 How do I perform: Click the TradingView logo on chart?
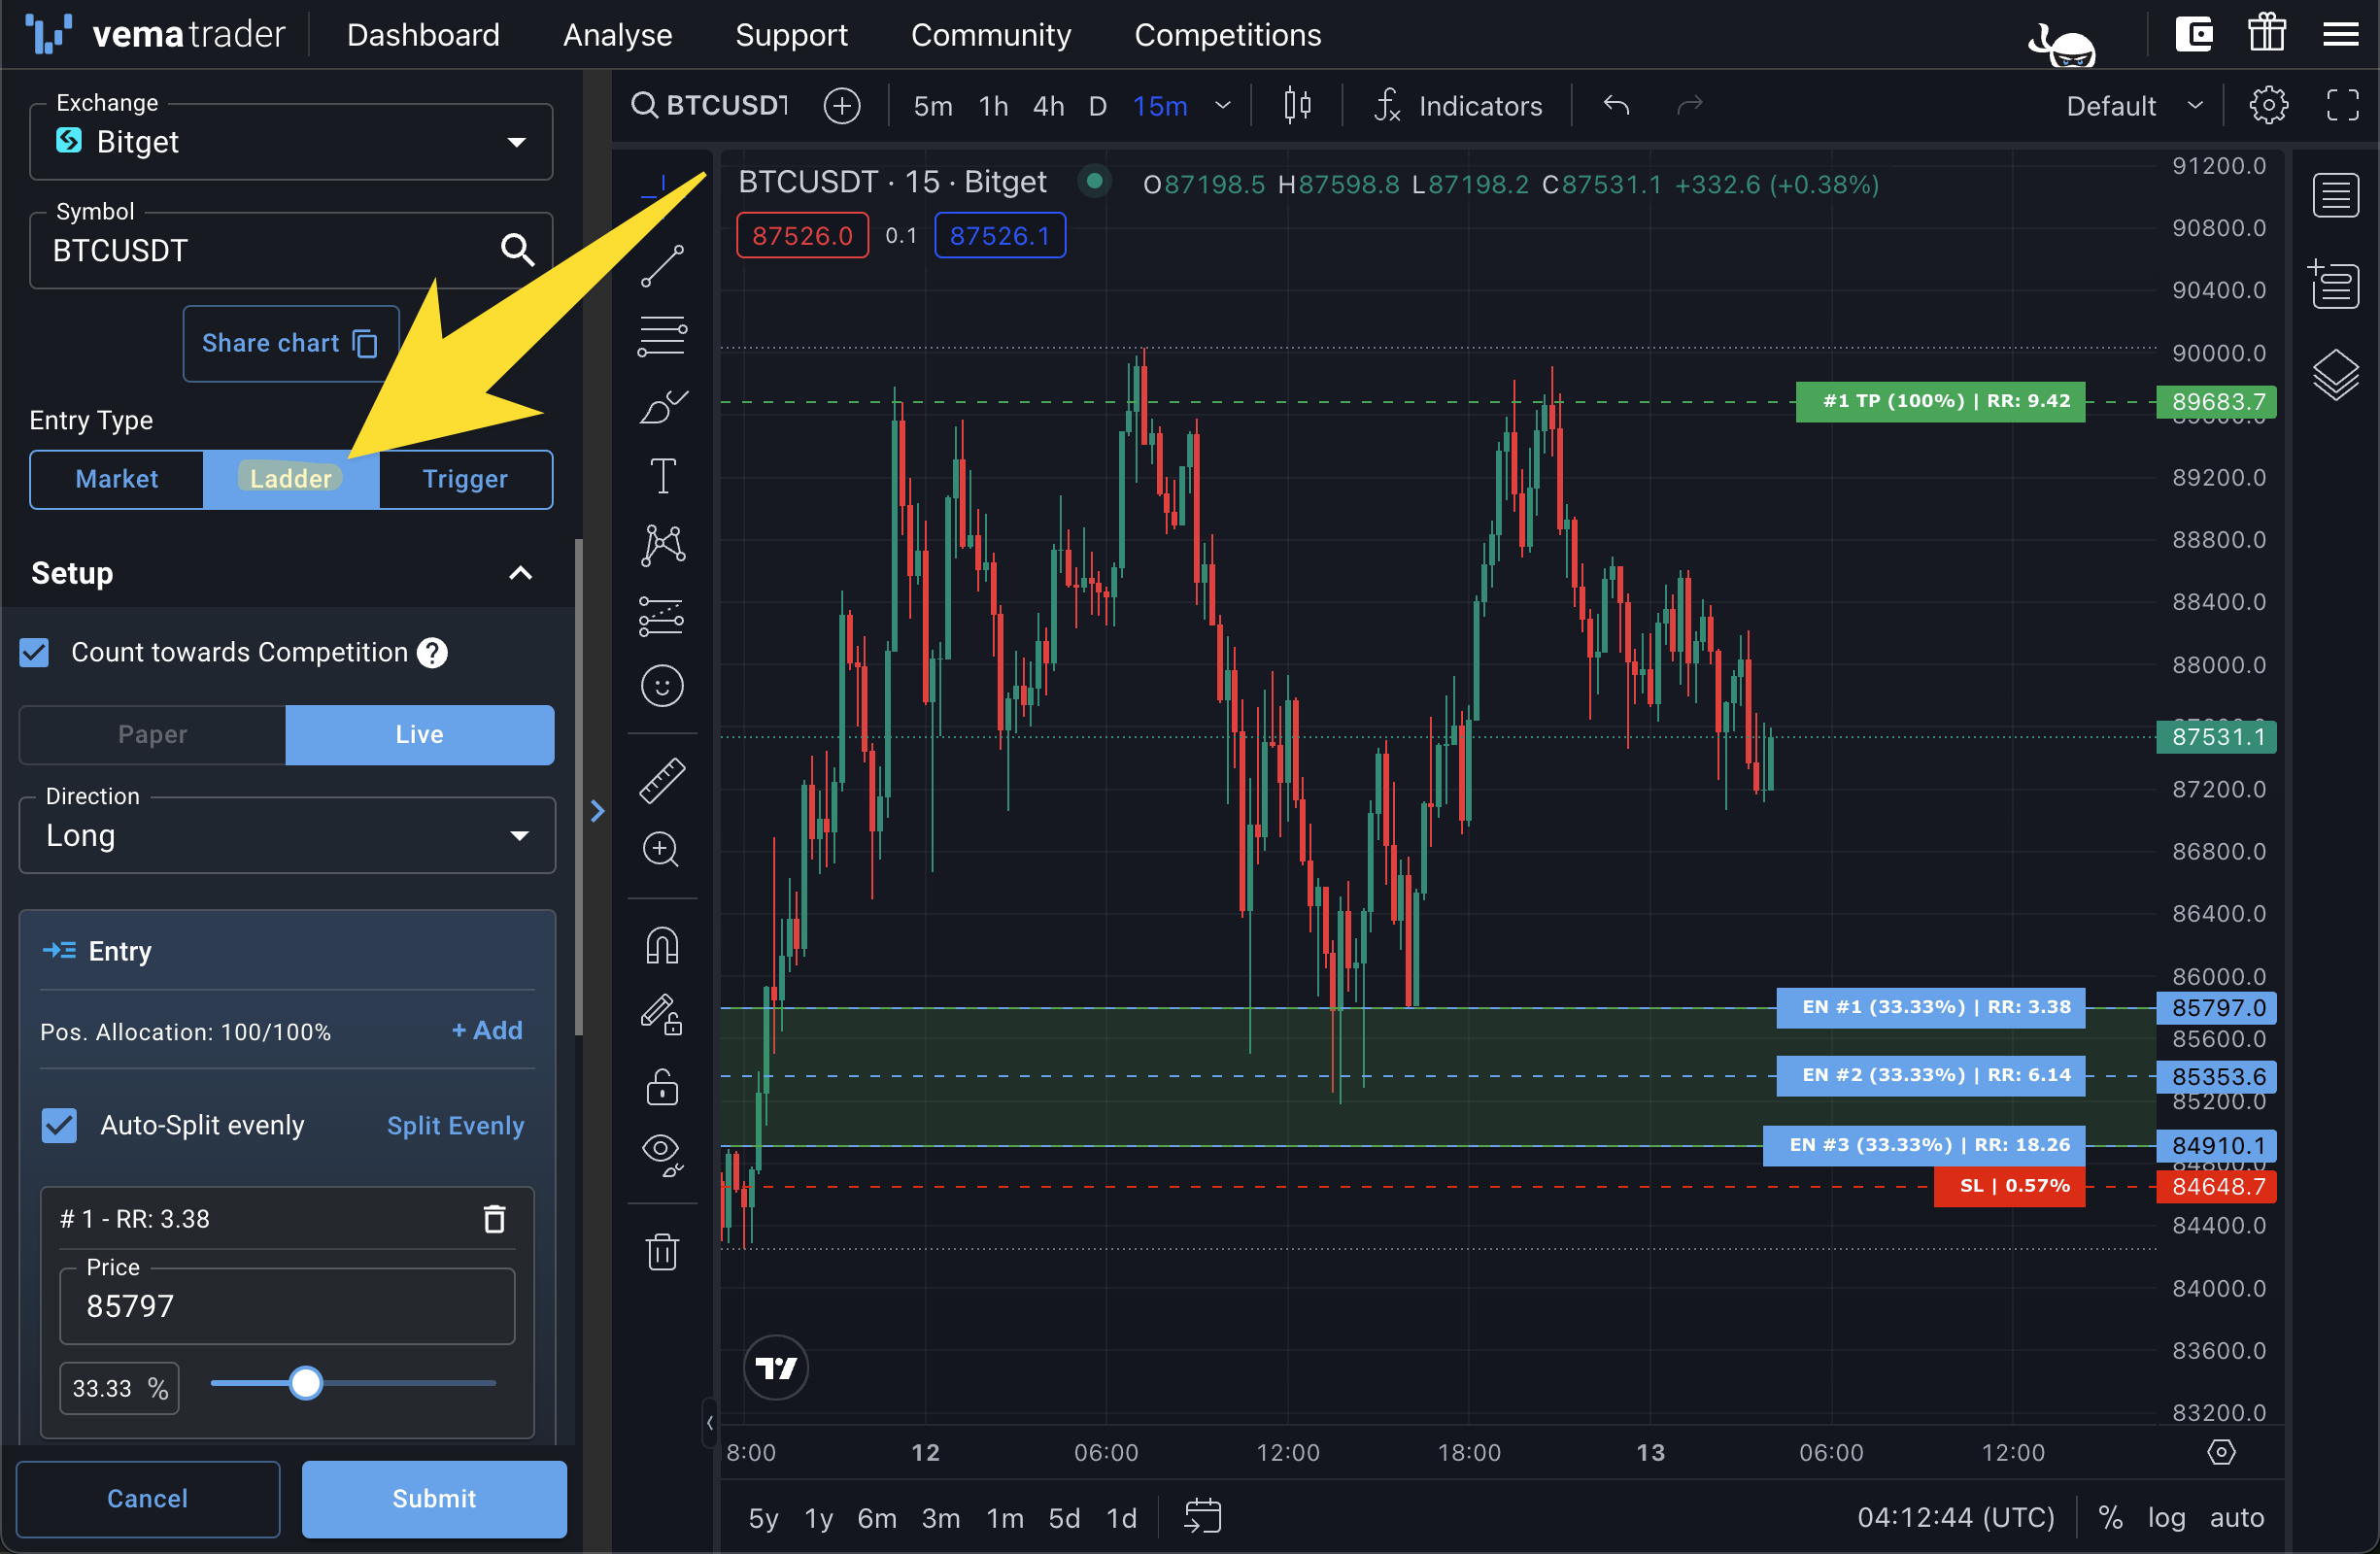tap(776, 1367)
